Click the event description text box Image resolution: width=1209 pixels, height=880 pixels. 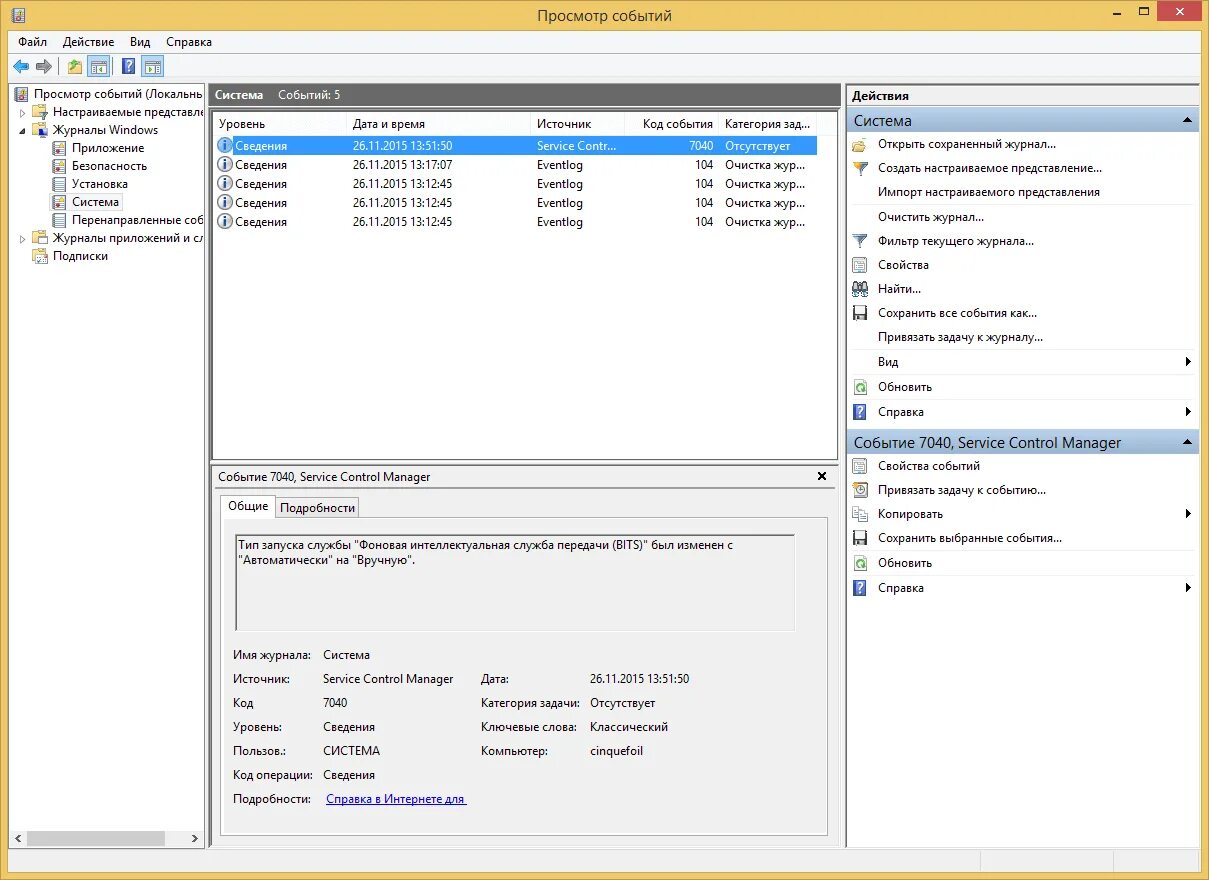click(515, 582)
